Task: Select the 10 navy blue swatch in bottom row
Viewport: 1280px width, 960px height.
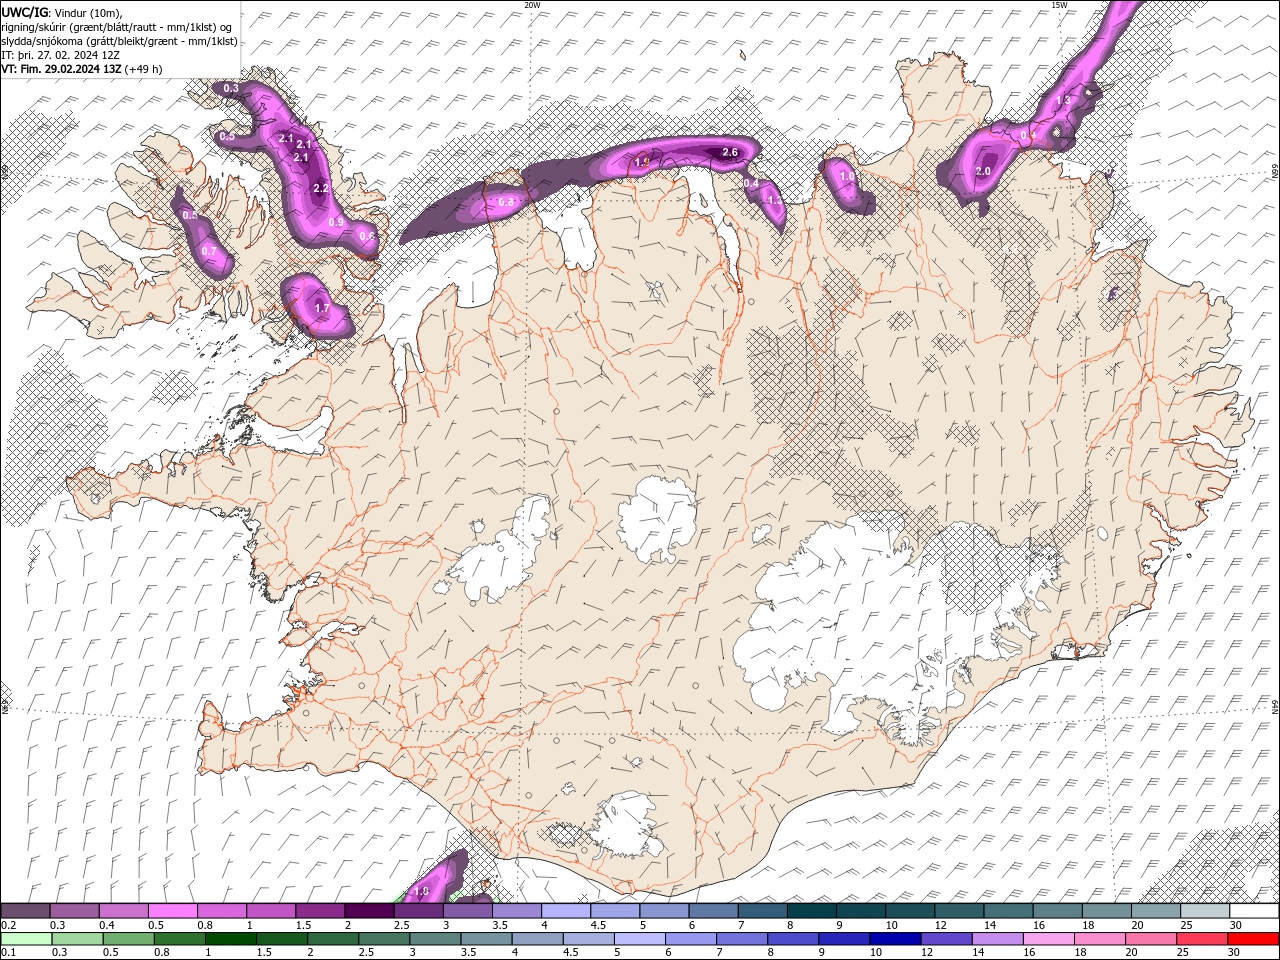Action: click(x=894, y=938)
